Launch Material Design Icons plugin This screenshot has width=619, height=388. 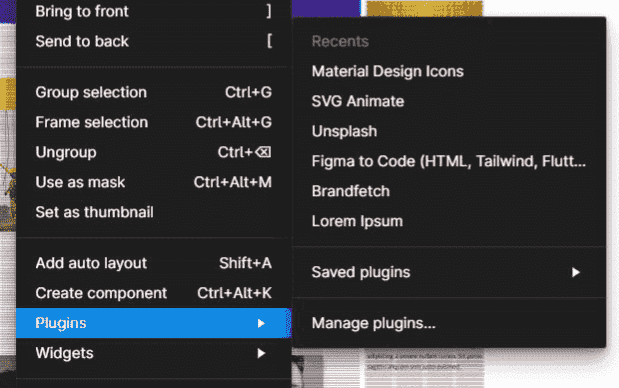(449, 71)
